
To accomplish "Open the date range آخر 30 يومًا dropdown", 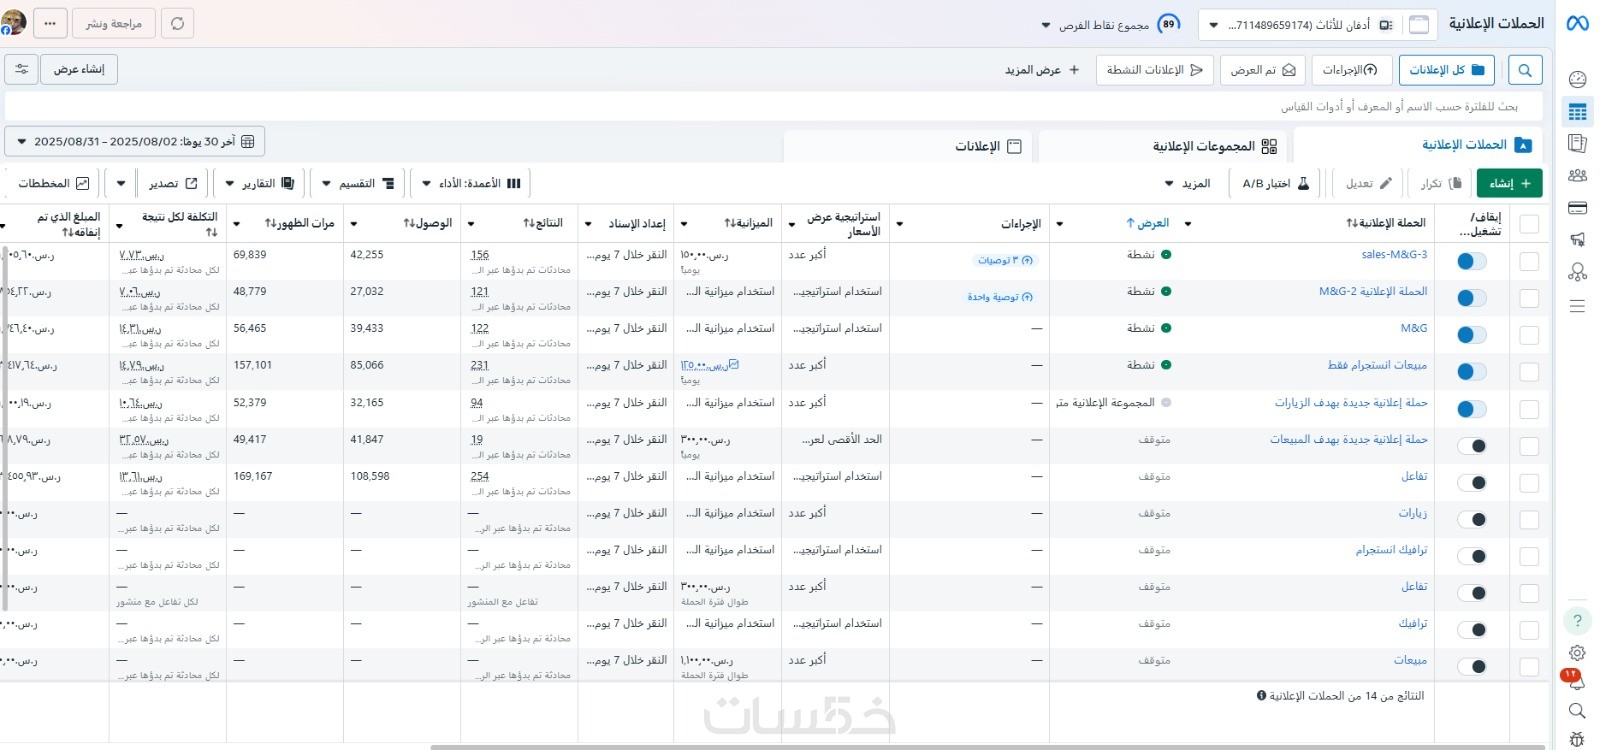I will pos(135,141).
